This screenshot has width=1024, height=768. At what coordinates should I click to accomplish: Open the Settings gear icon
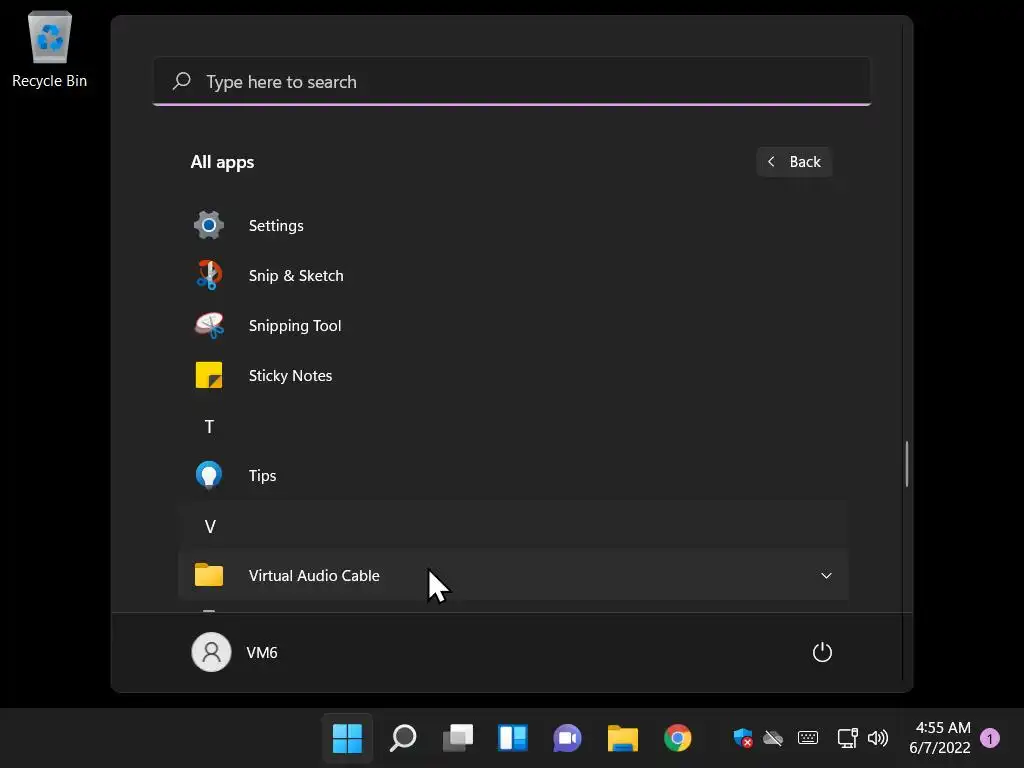pyautogui.click(x=209, y=225)
